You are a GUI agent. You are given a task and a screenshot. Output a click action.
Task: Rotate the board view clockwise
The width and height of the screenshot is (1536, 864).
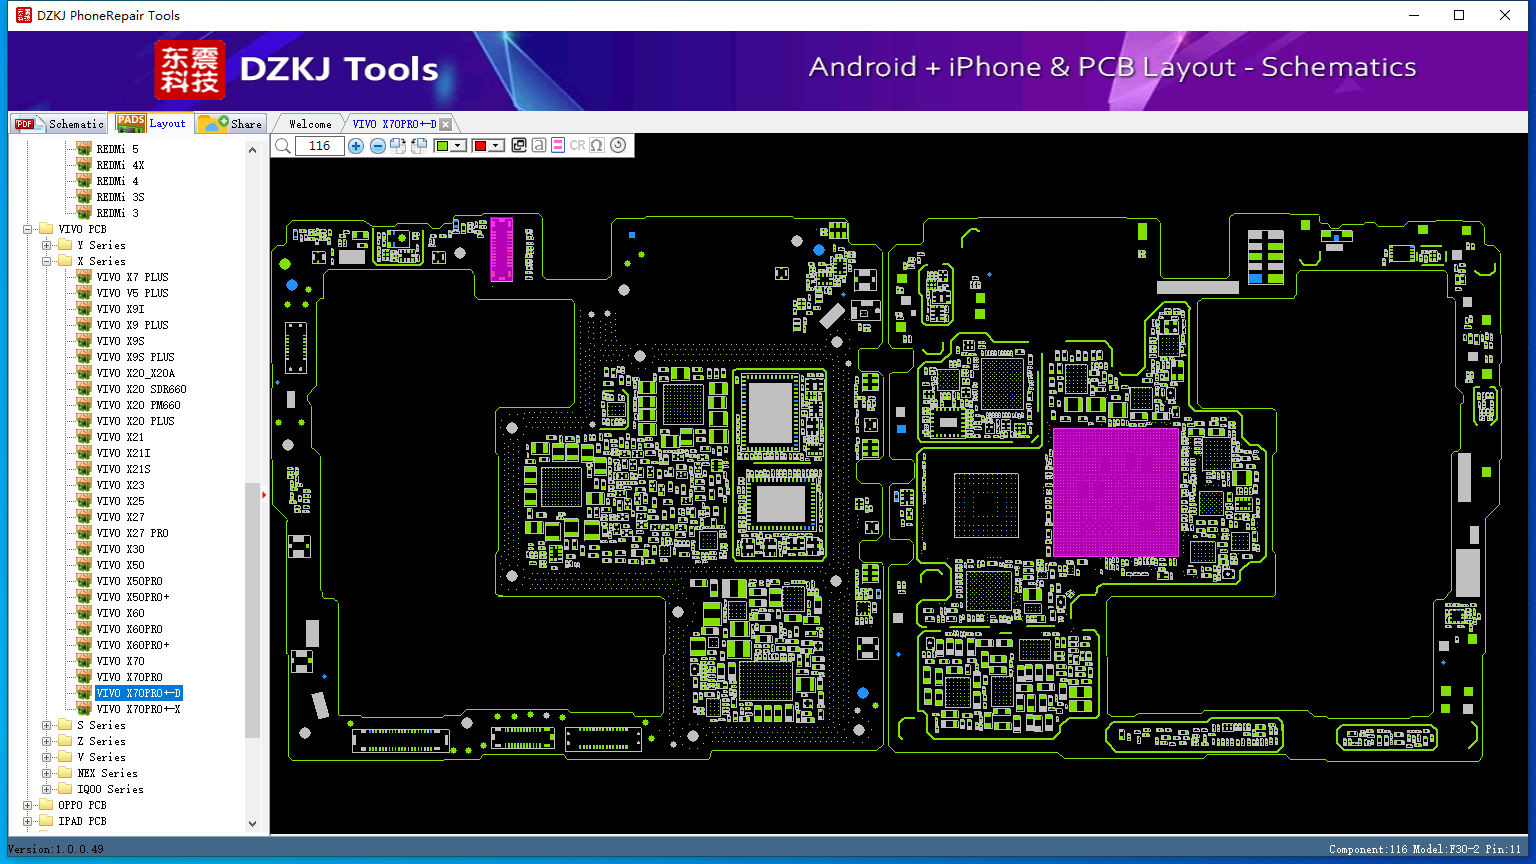(398, 146)
